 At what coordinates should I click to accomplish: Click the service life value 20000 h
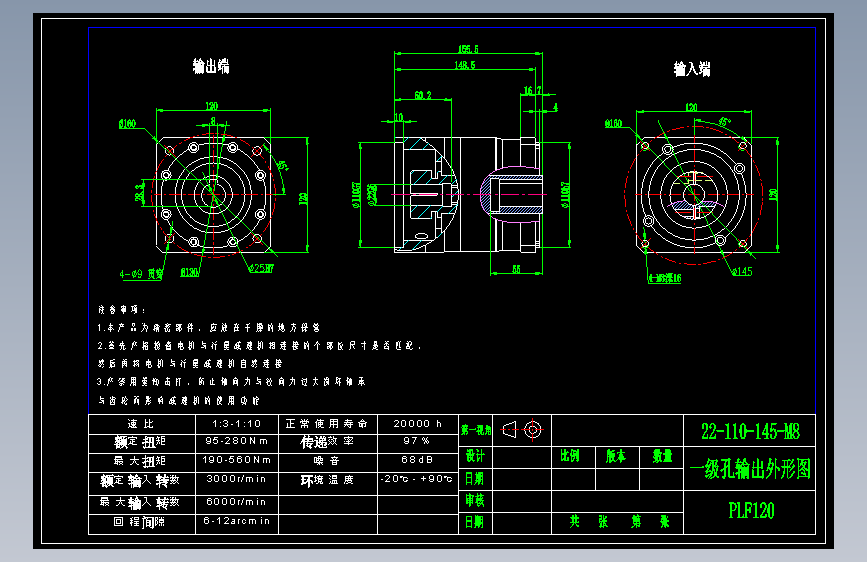coord(417,424)
